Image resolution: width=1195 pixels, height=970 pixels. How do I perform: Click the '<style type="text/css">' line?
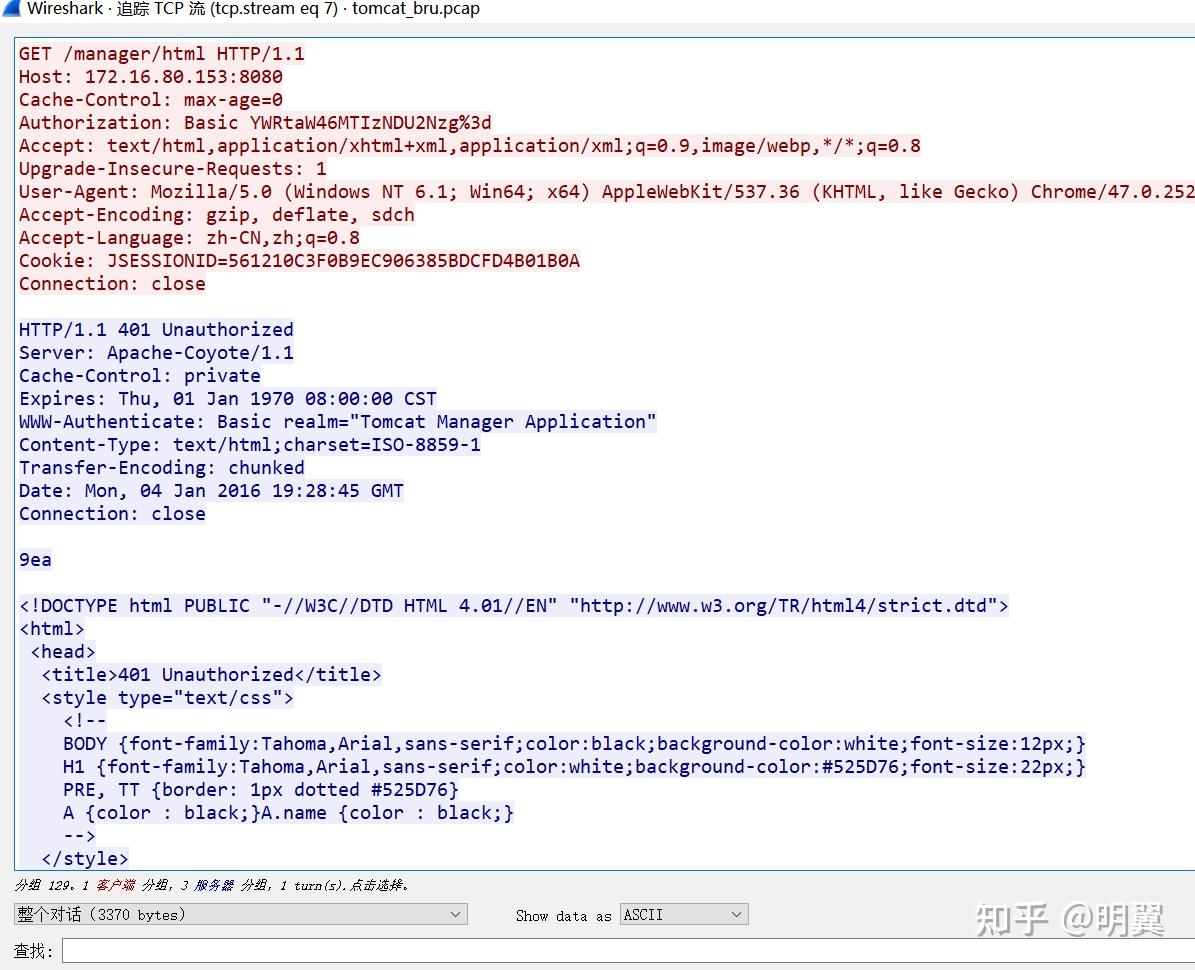click(x=168, y=697)
